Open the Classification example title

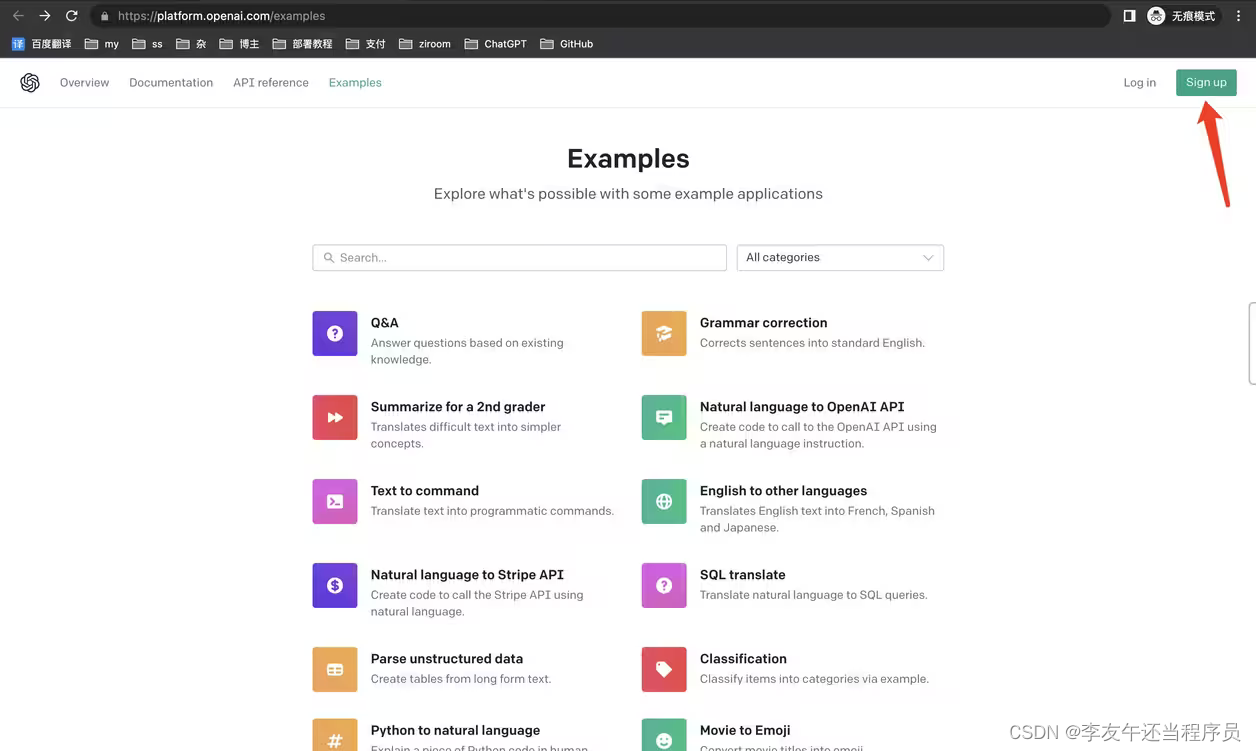pyautogui.click(x=743, y=659)
